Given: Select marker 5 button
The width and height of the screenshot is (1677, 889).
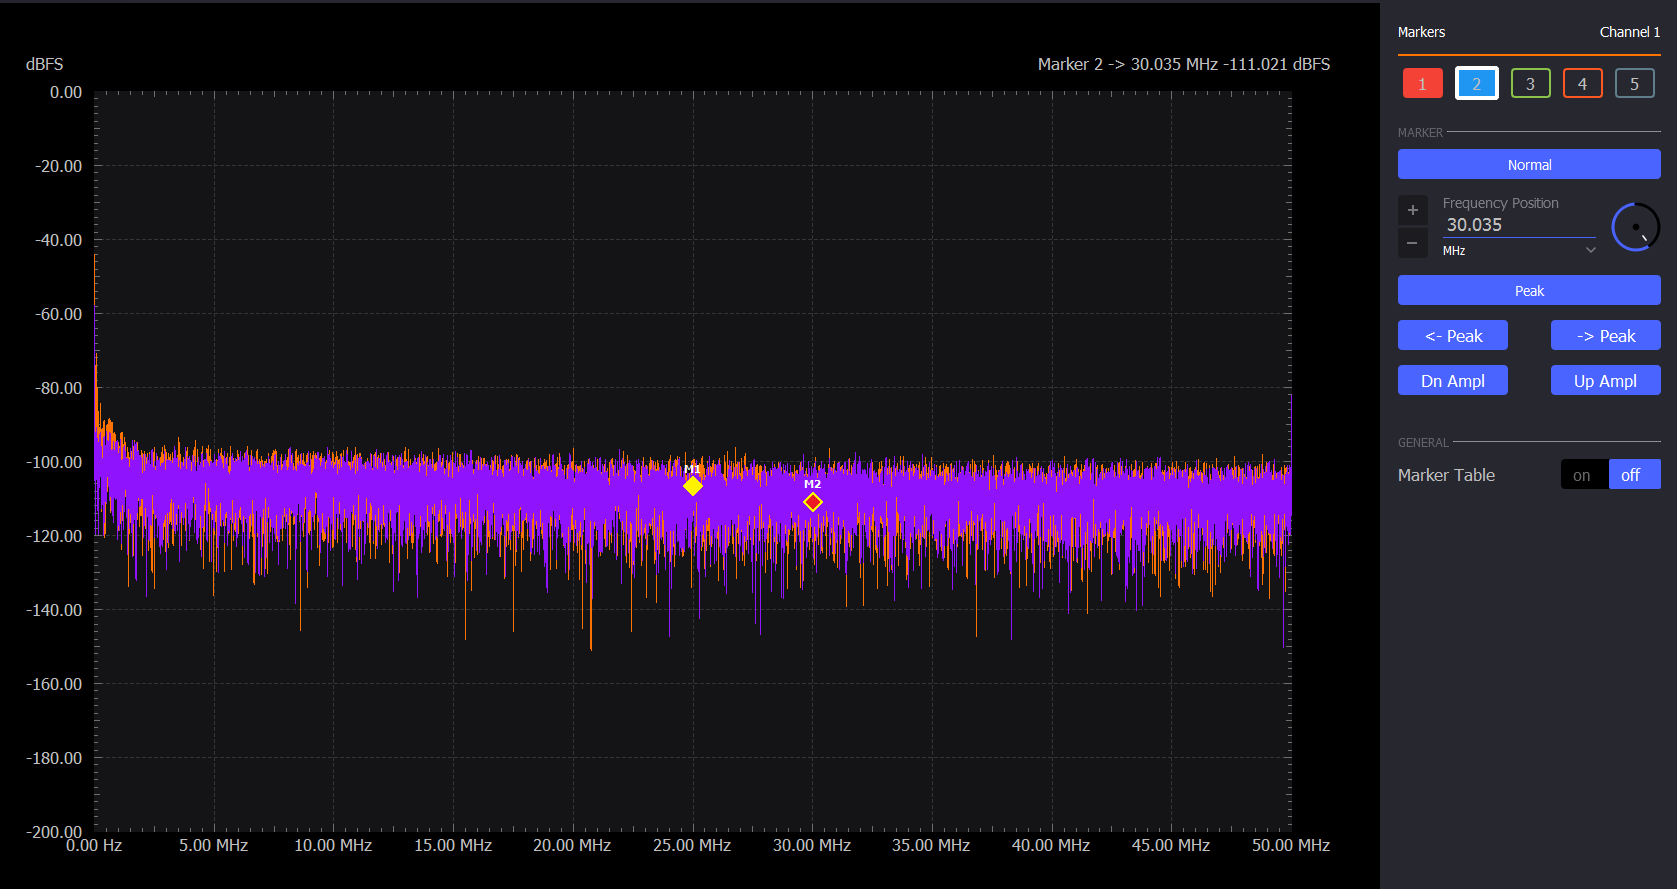Looking at the screenshot, I should coord(1635,83).
